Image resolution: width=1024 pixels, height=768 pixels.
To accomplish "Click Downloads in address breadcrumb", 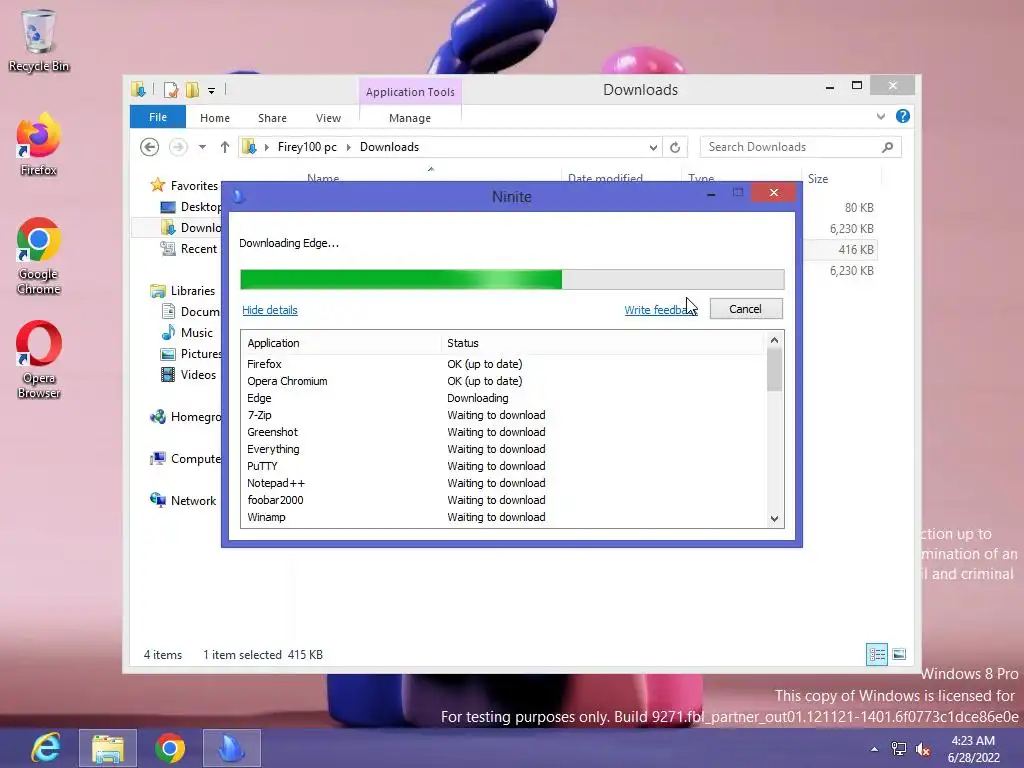I will 389,147.
